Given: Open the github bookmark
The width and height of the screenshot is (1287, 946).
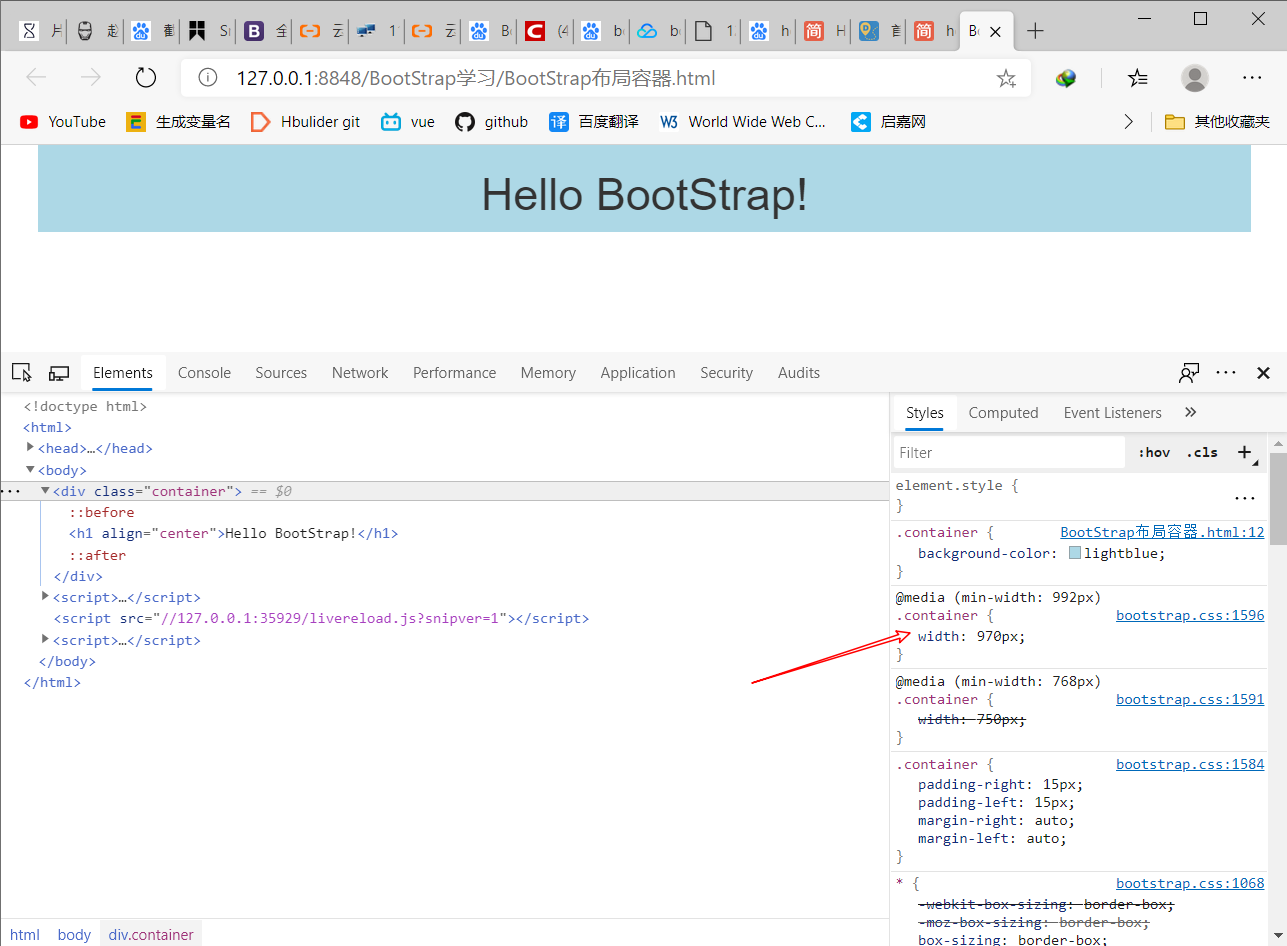Looking at the screenshot, I should pyautogui.click(x=491, y=122).
